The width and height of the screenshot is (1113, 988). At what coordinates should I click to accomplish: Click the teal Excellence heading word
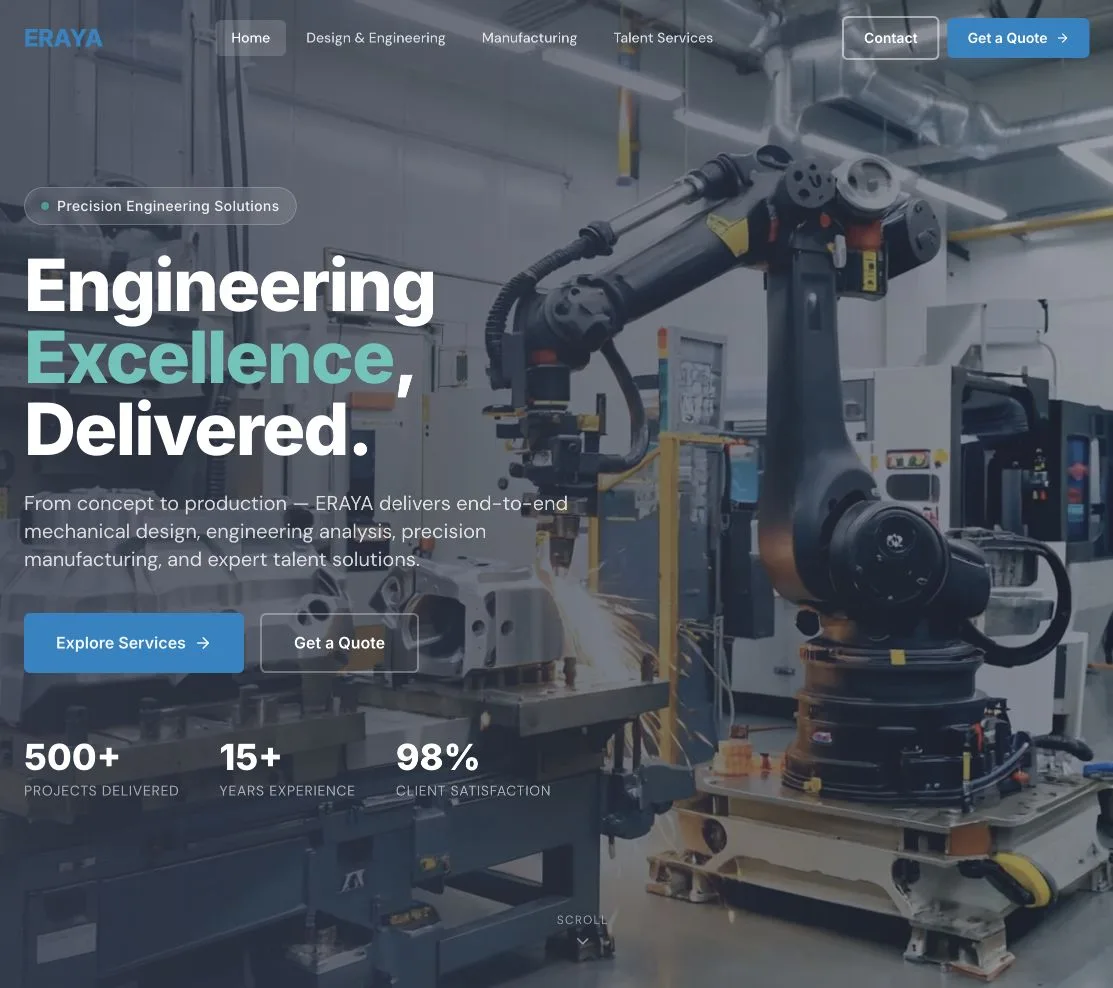click(210, 357)
